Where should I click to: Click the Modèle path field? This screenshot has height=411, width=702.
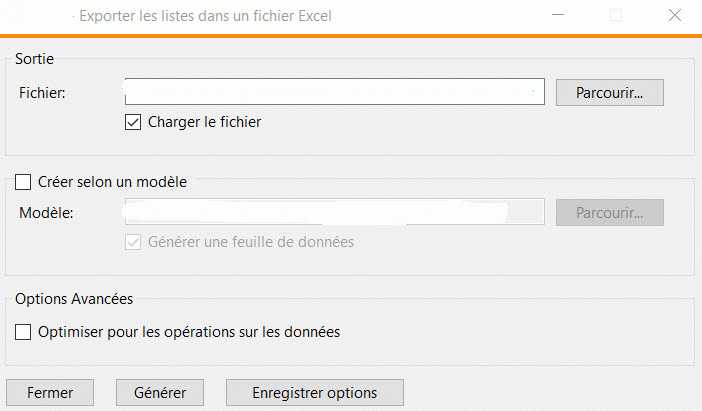[x=330, y=212]
